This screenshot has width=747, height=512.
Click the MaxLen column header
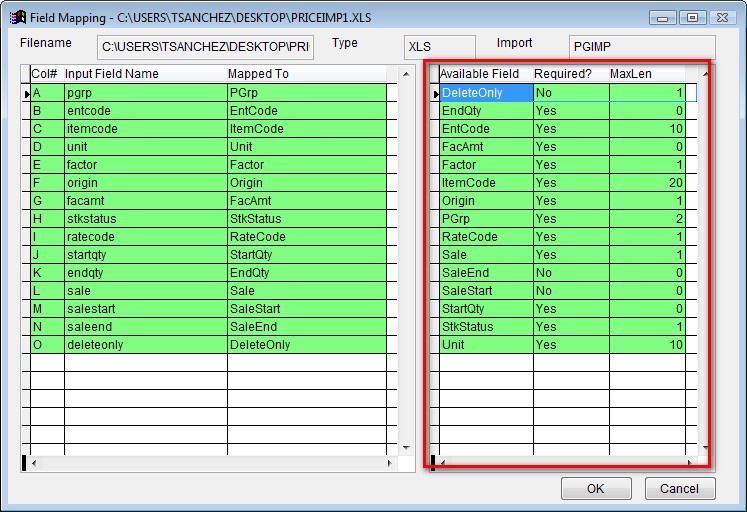click(x=647, y=74)
